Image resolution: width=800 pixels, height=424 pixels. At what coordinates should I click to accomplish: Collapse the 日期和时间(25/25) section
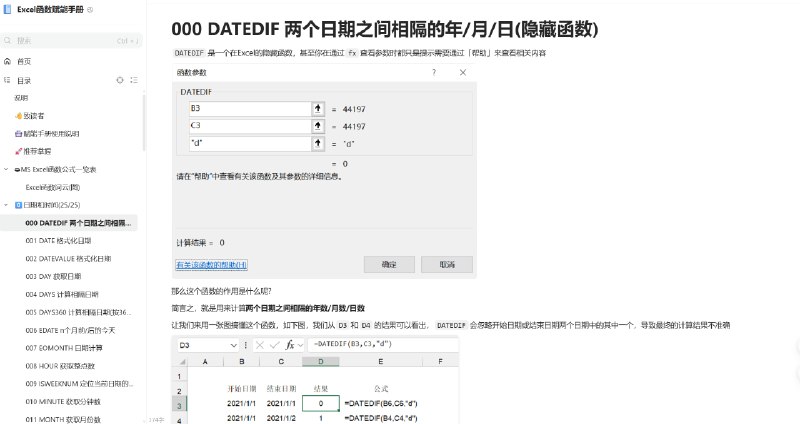(x=6, y=205)
